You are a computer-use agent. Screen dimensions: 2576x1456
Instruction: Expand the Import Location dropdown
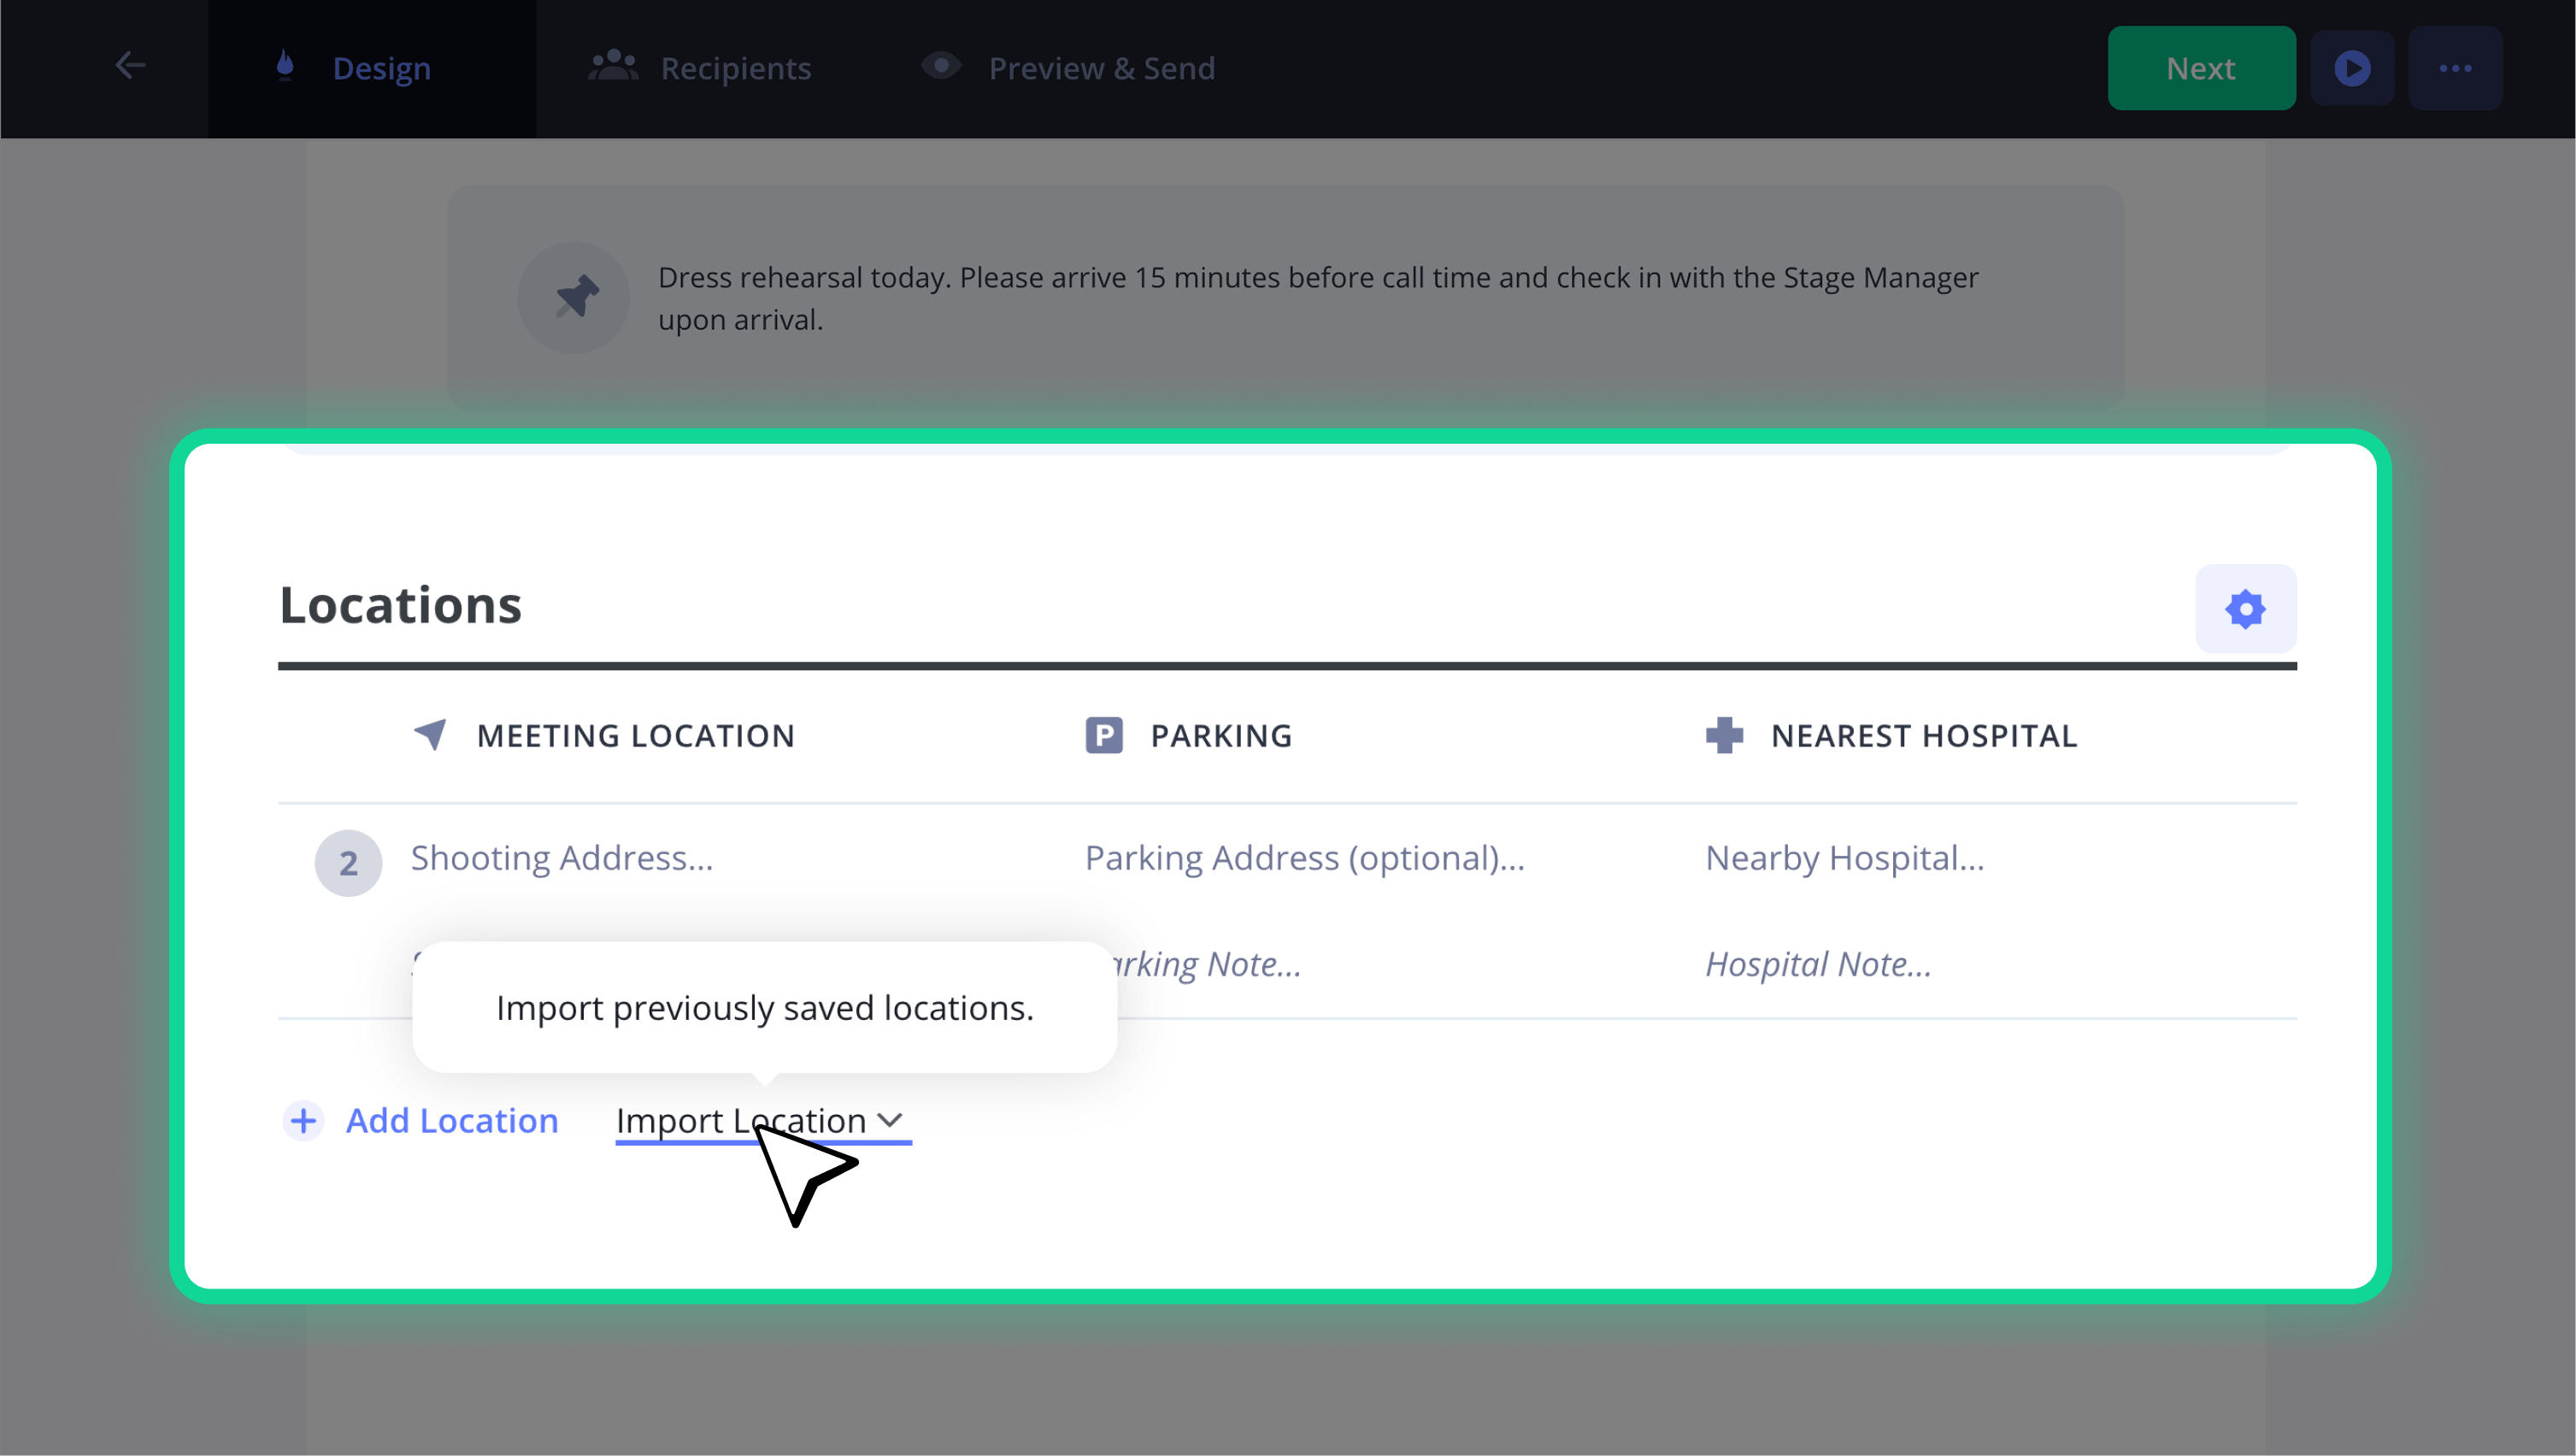(762, 1121)
